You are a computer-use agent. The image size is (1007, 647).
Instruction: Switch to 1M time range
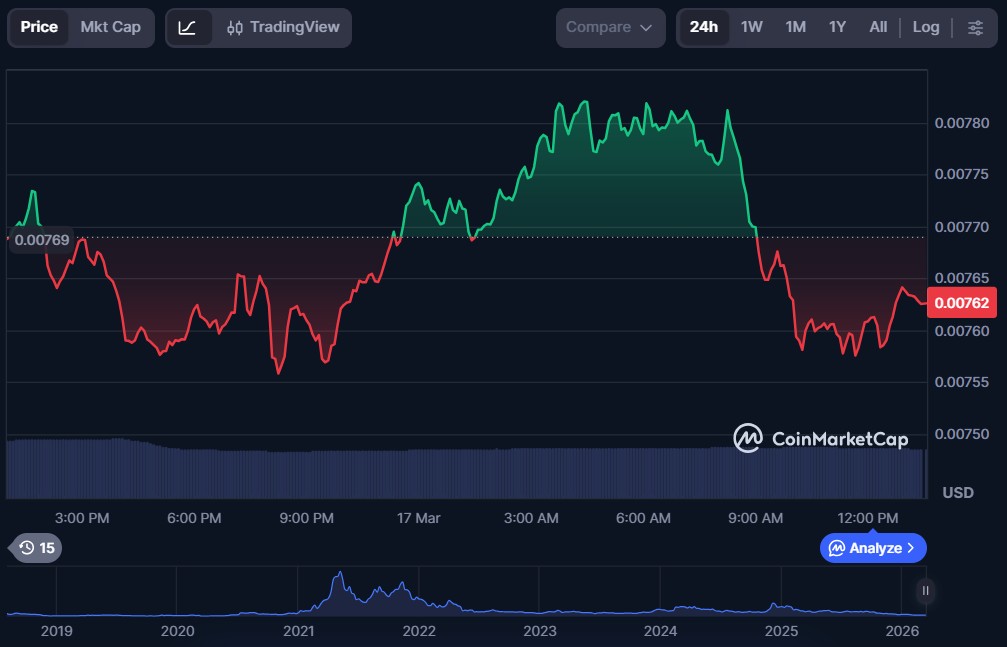pyautogui.click(x=795, y=27)
